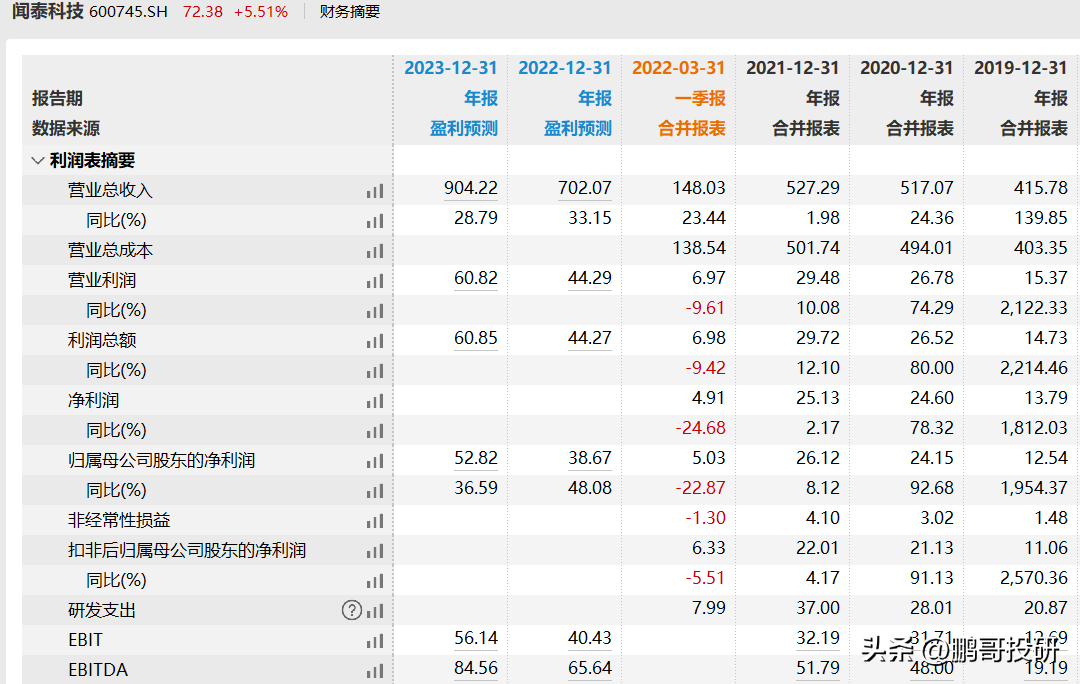
Task: Open 2021 EBITDA value 51.79
Action: (818, 668)
